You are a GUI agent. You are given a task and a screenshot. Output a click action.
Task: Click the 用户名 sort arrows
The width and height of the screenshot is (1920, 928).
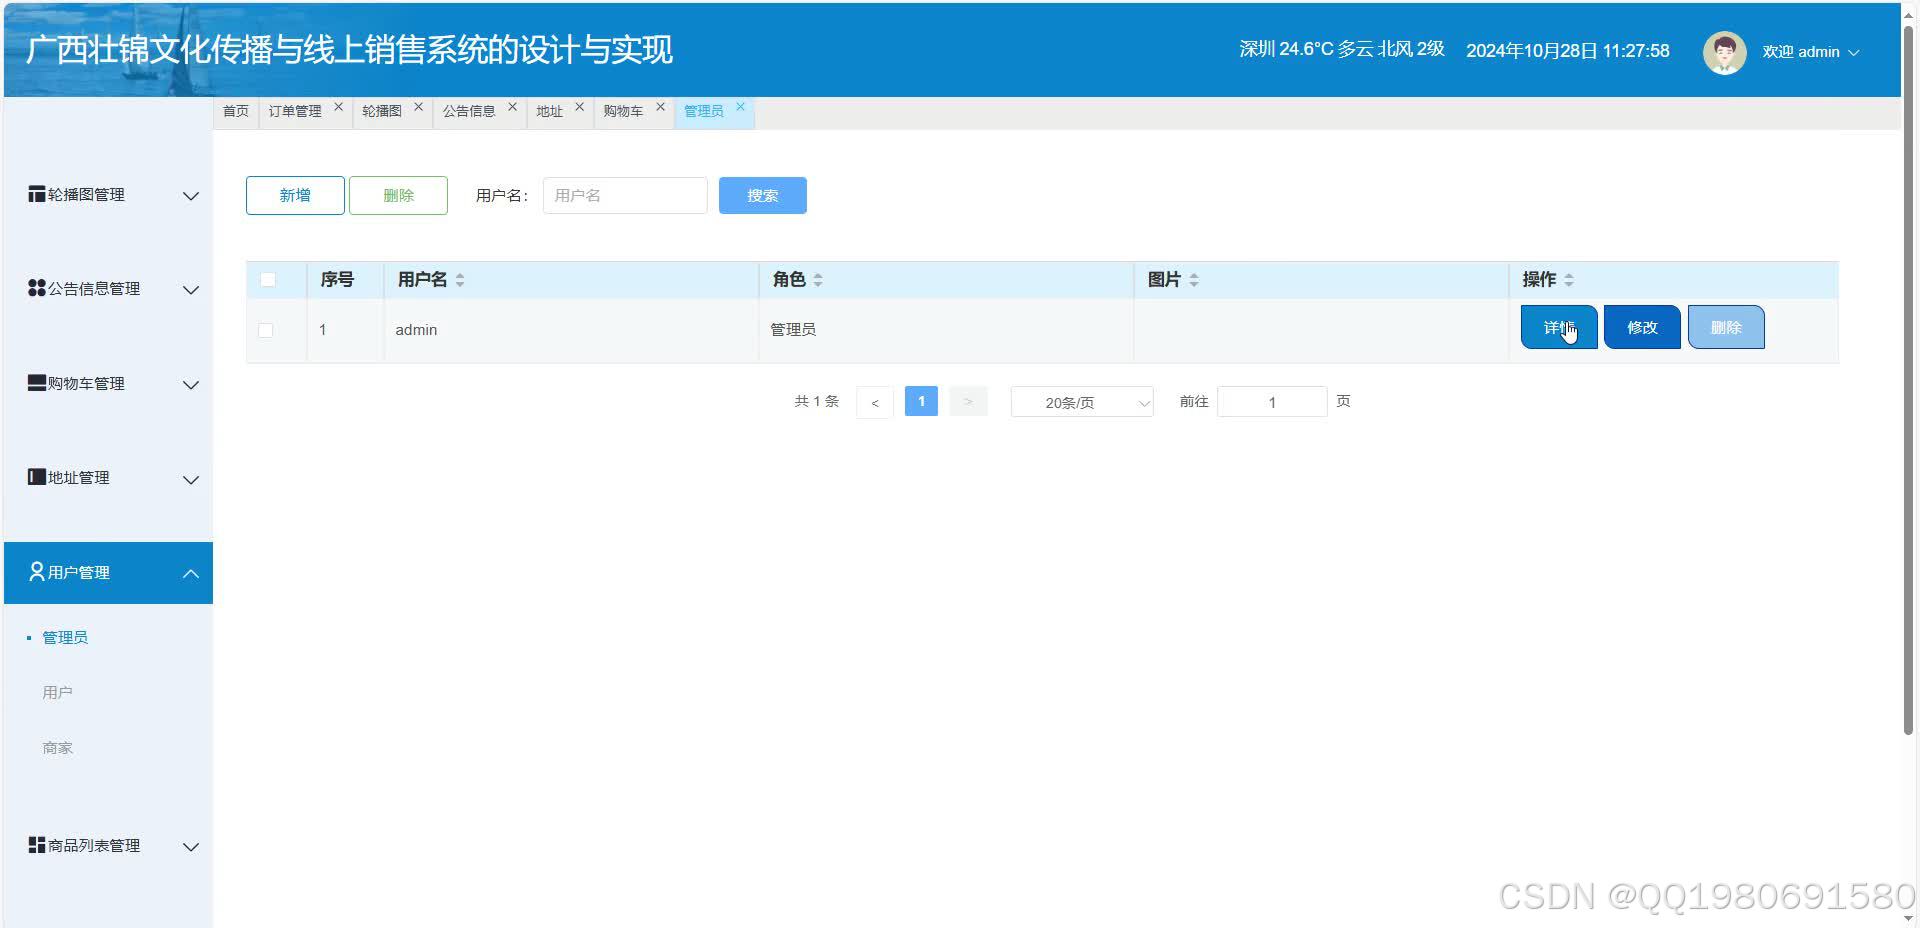[460, 280]
